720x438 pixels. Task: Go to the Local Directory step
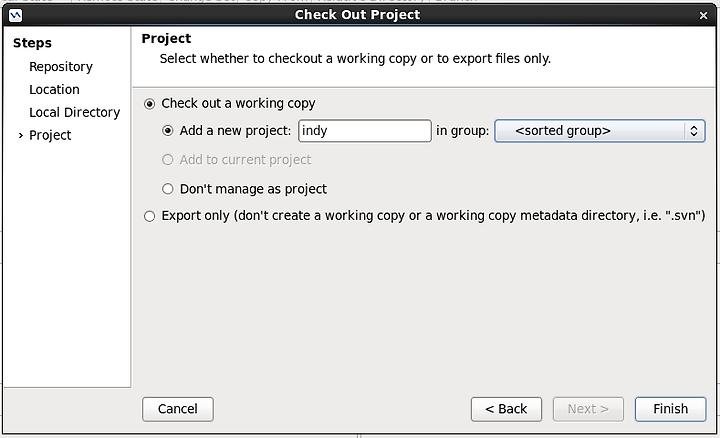(74, 112)
